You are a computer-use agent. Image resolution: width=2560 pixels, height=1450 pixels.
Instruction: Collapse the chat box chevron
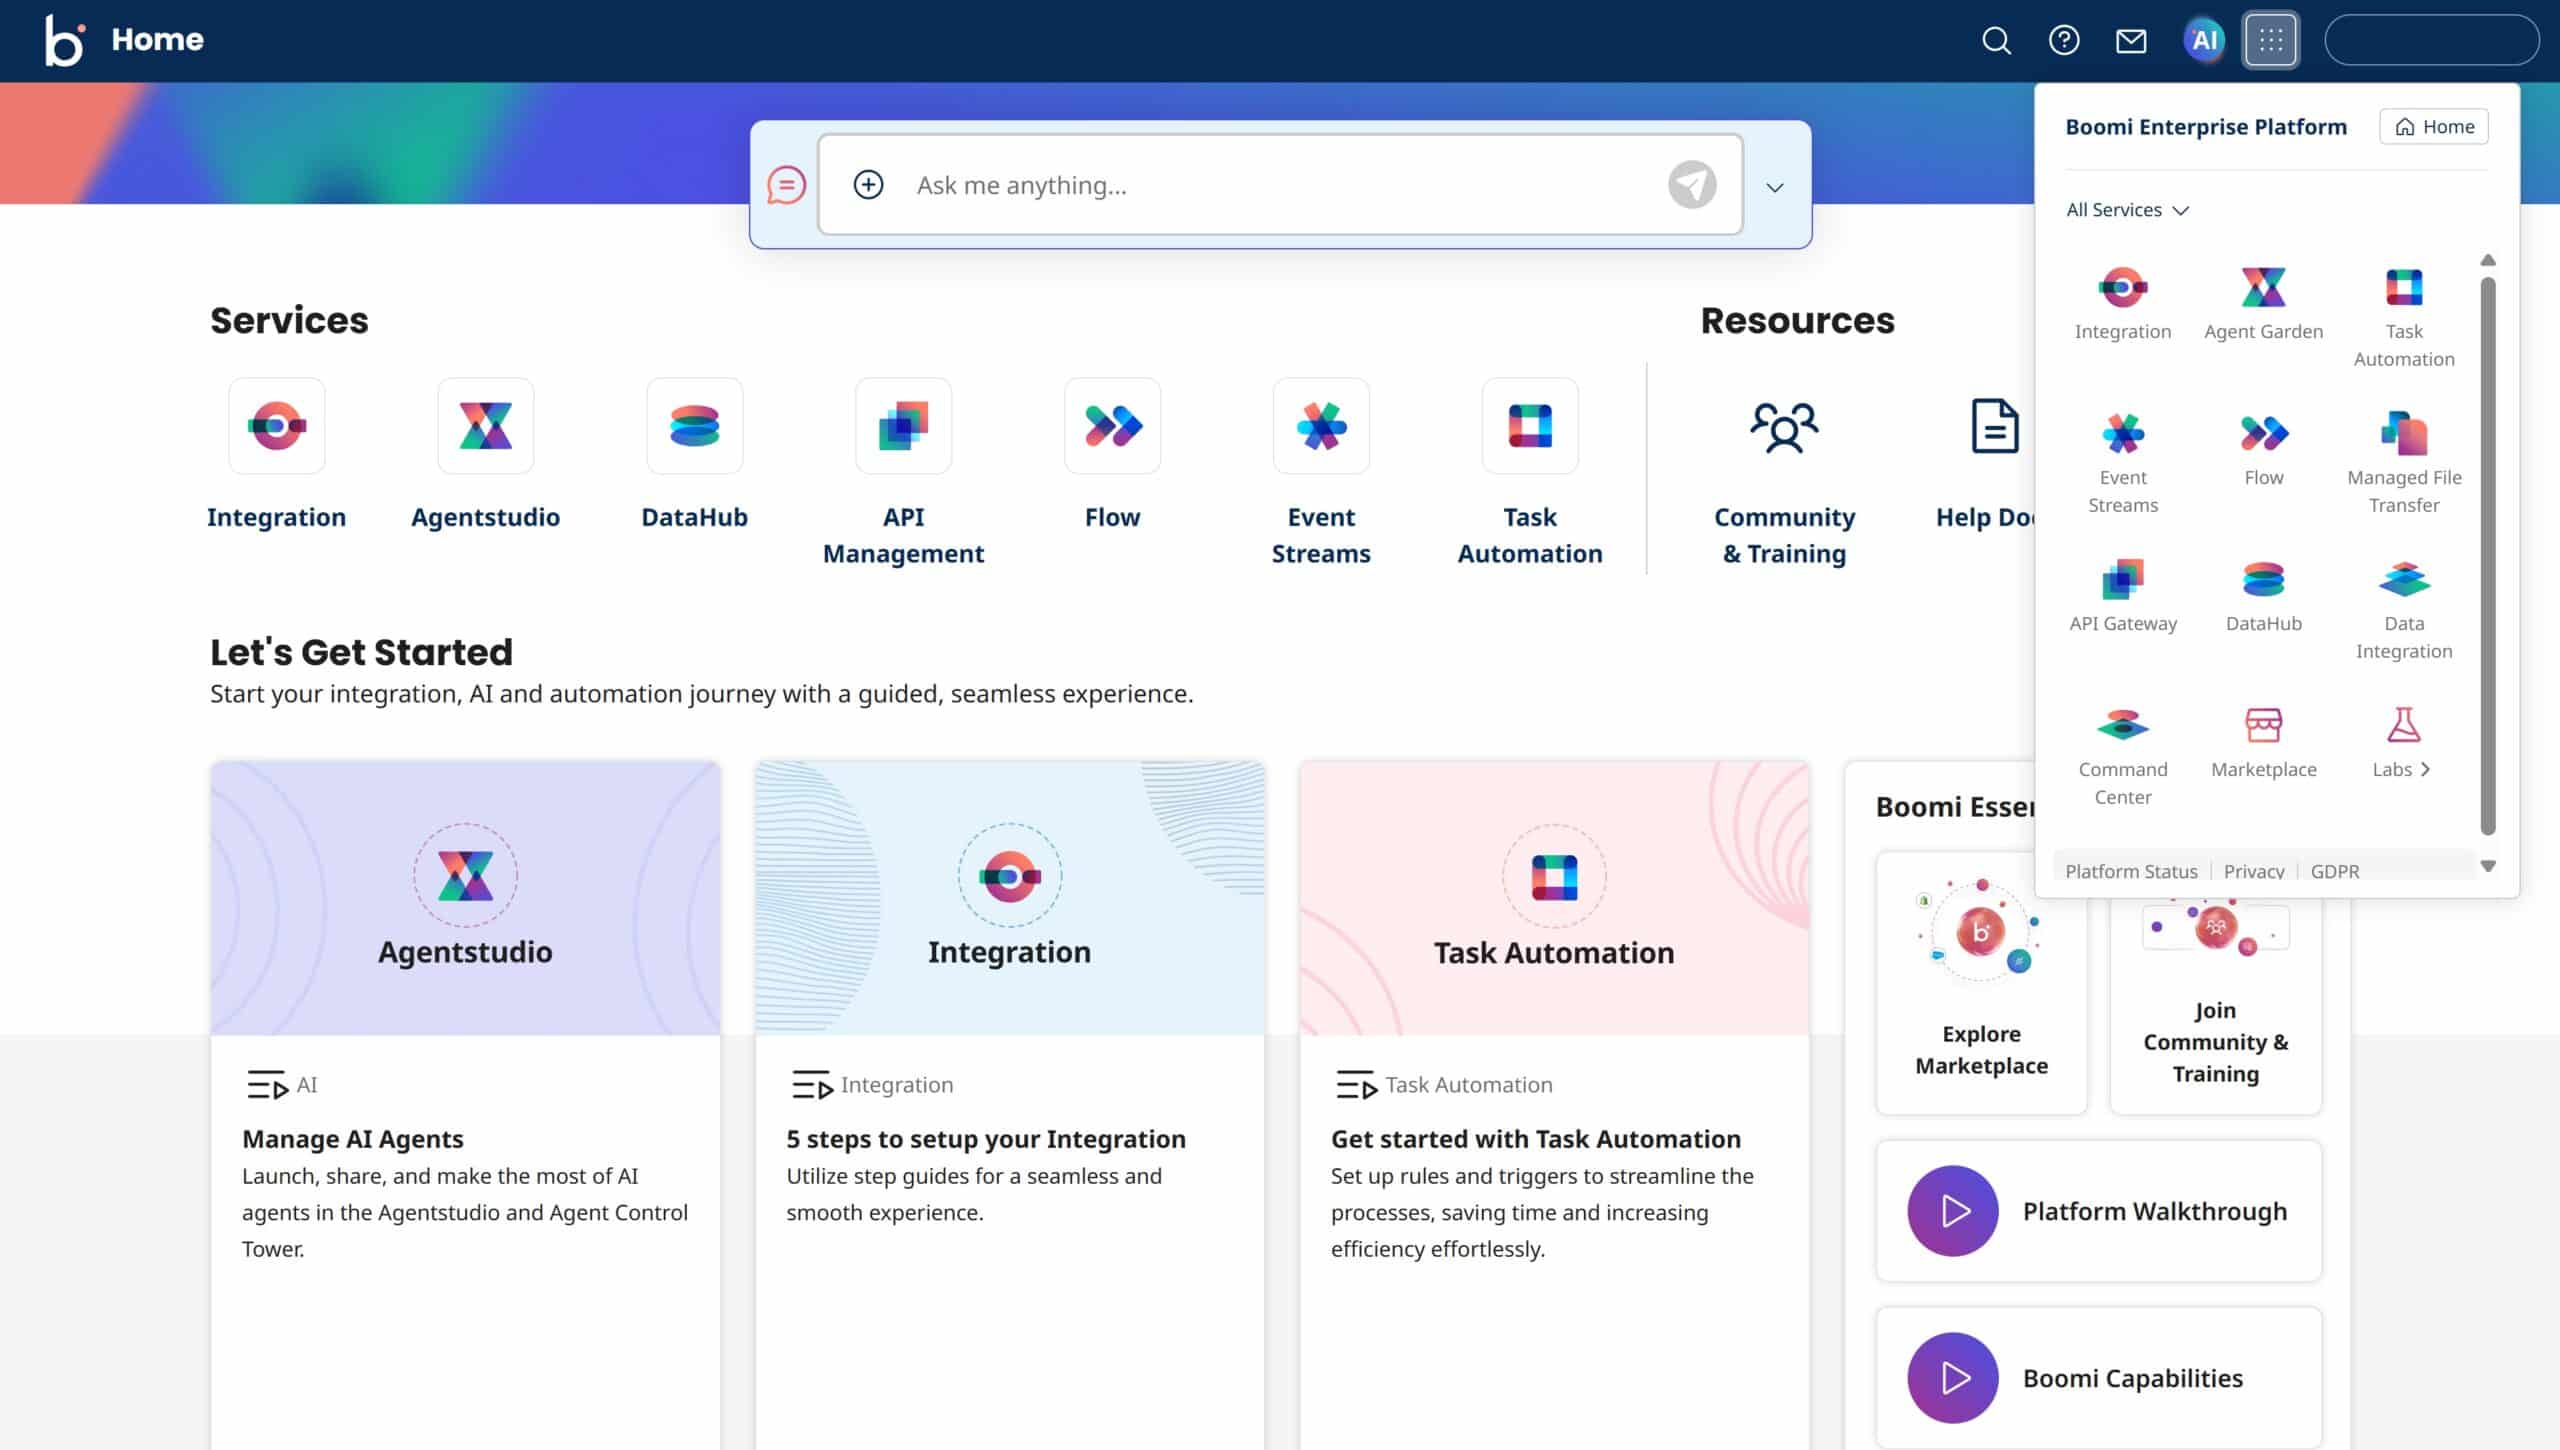click(1775, 187)
